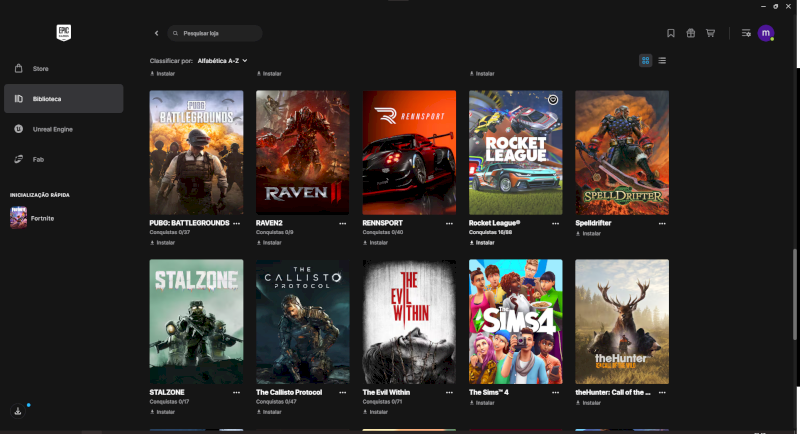Viewport: 800px width, 434px height.
Task: Toggle favorite heart on Rocket League cover
Action: [553, 100]
